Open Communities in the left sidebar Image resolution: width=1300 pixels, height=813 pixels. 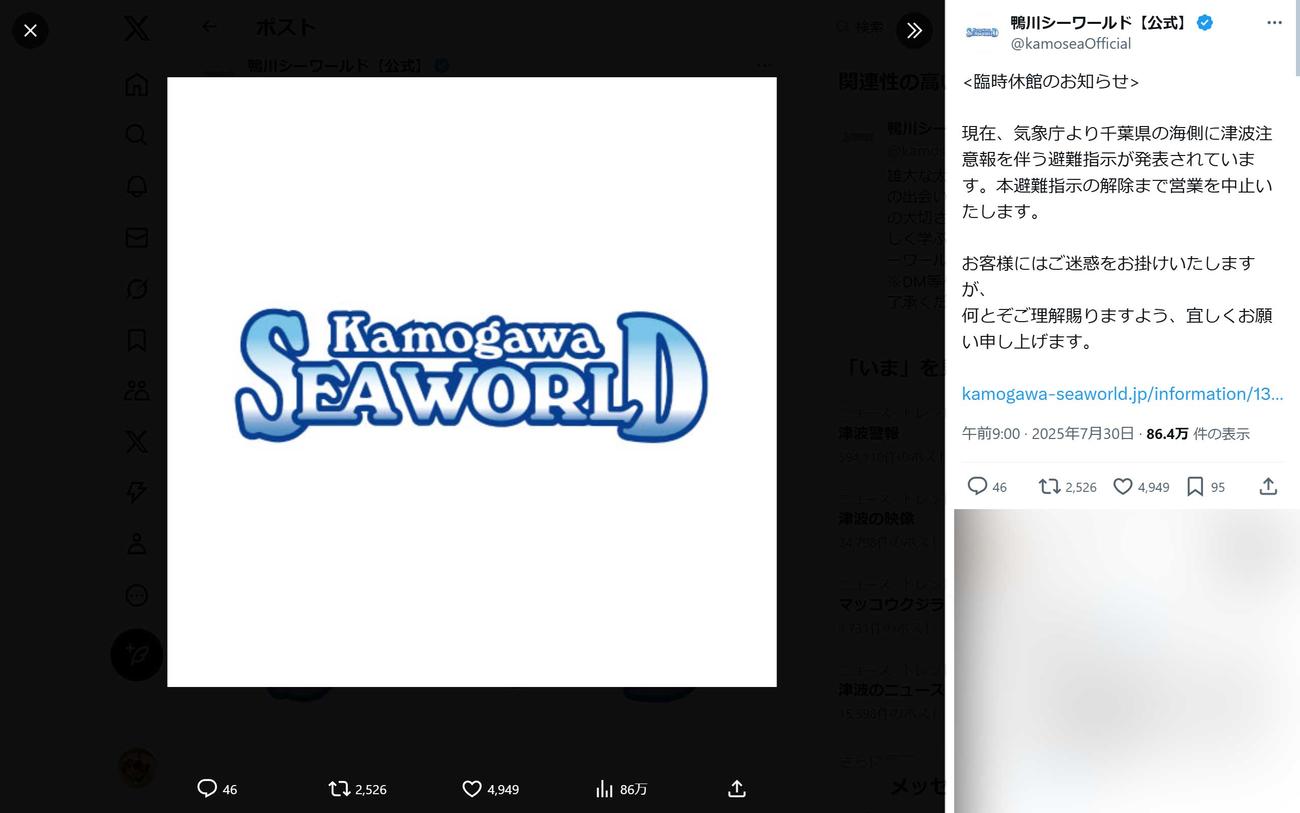coord(137,390)
